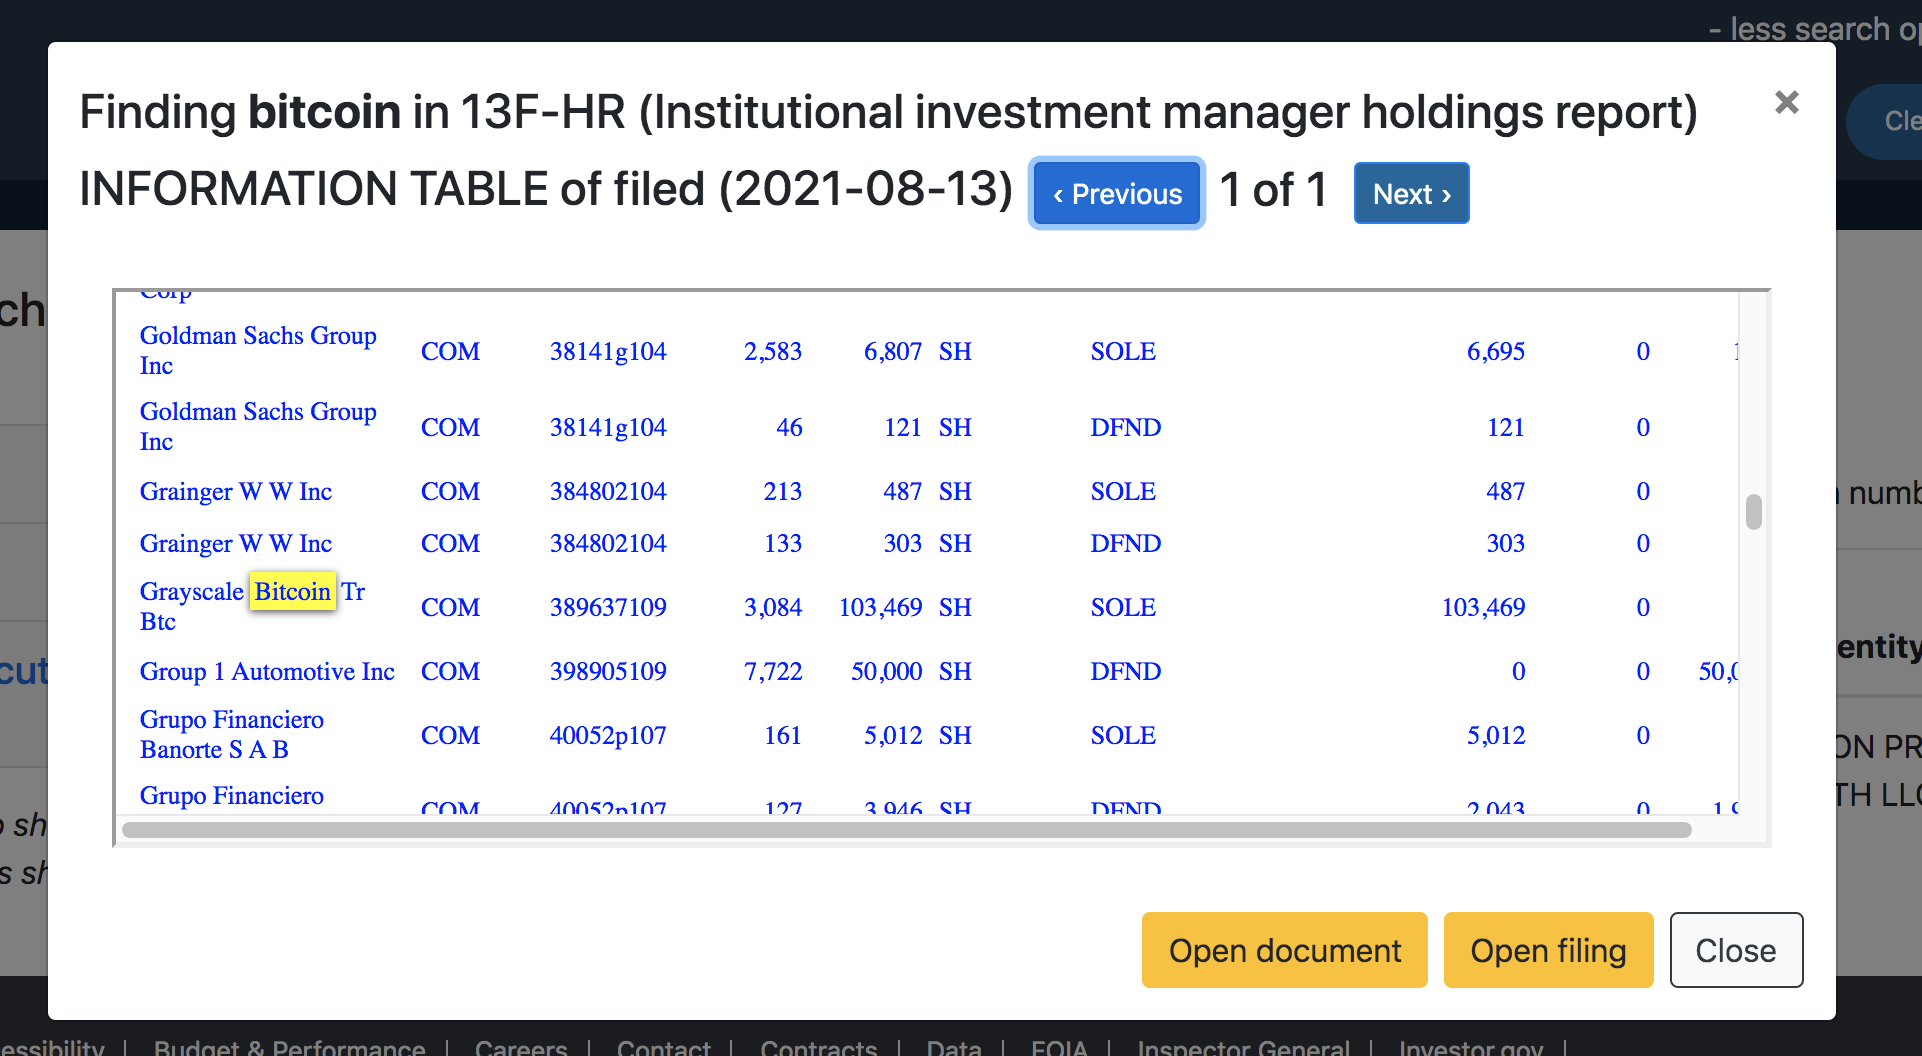Click the 3,084 value in Grayscale row
Screen dimensions: 1922x1056
(x=772, y=607)
